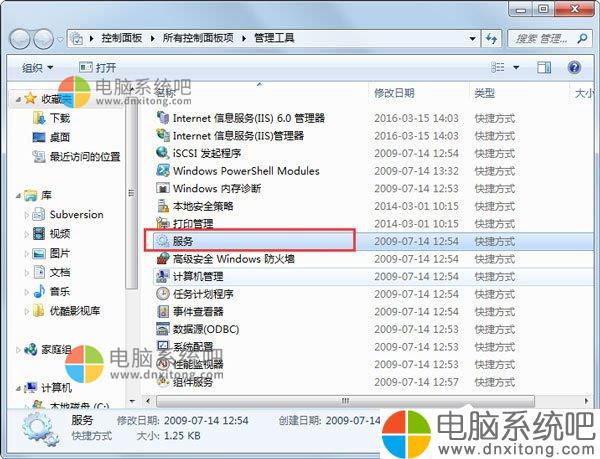Select 高级安全 Windows 防火墙 icon
Screen dimensions: 600x459
tap(164, 259)
